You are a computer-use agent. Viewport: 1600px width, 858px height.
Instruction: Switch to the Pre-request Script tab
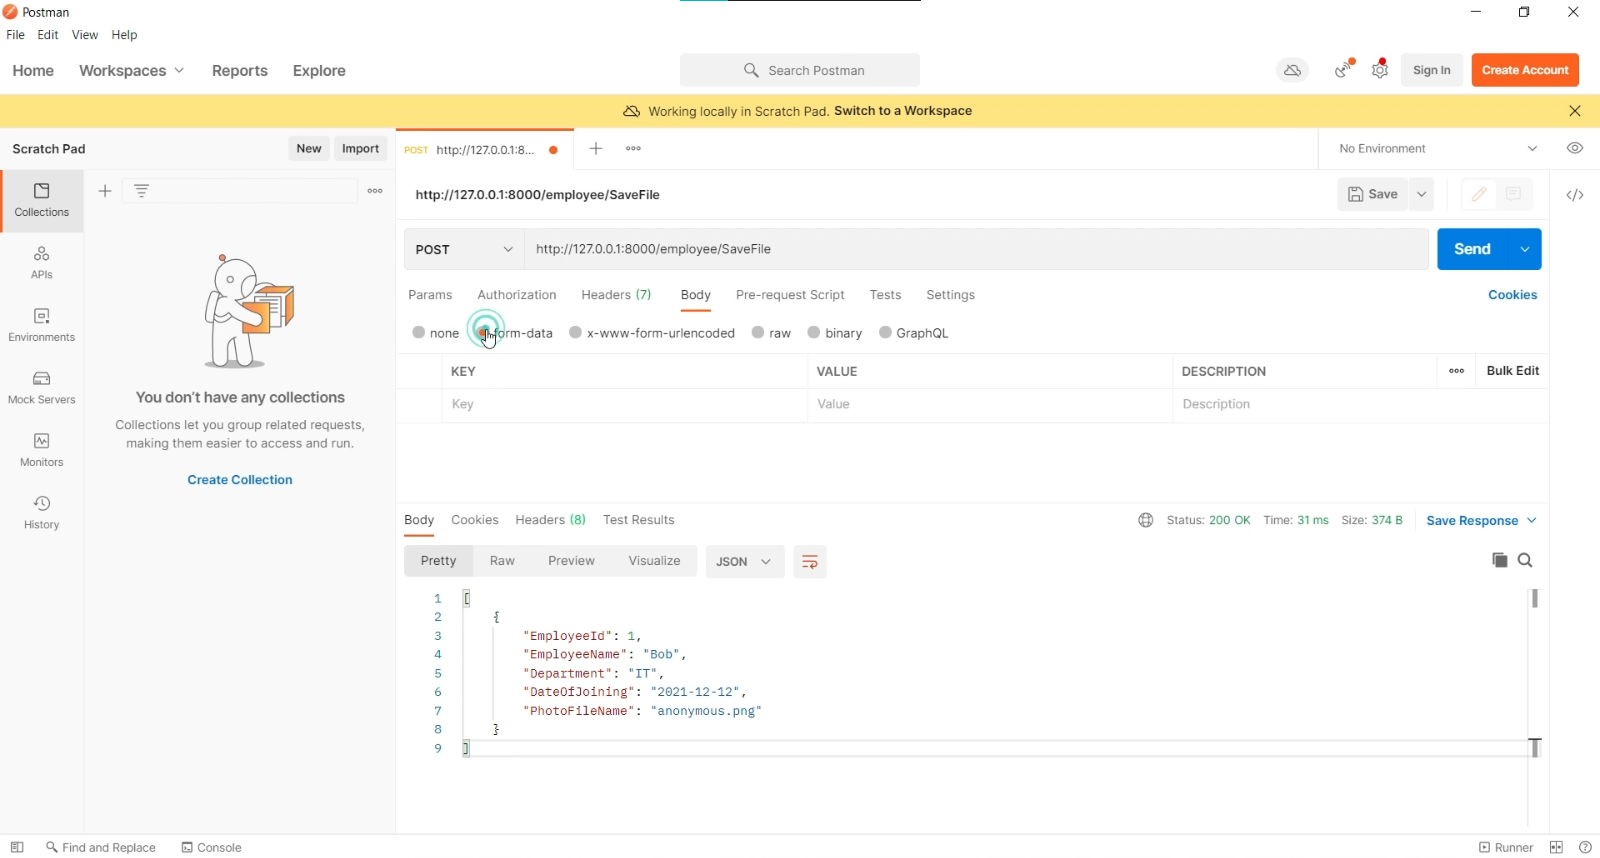tap(790, 295)
